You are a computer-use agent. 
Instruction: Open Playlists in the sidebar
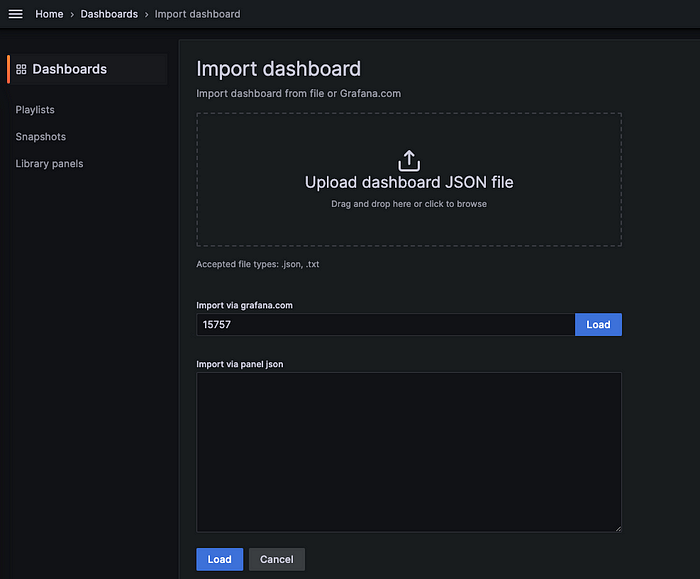[x=35, y=110]
